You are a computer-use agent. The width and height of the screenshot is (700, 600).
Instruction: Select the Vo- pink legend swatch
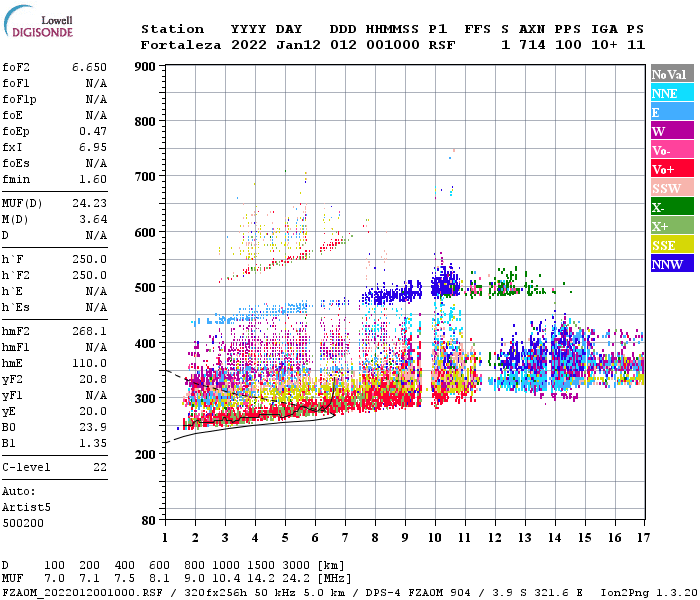point(672,150)
